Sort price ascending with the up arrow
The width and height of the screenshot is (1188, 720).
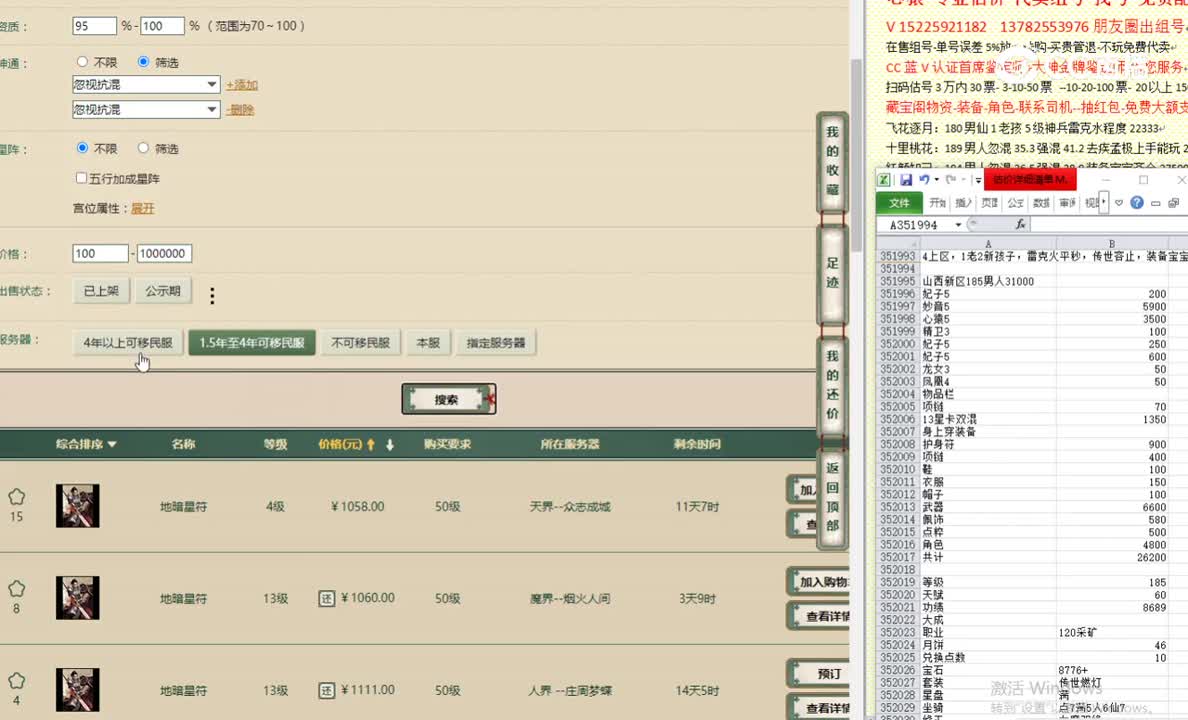click(x=370, y=444)
